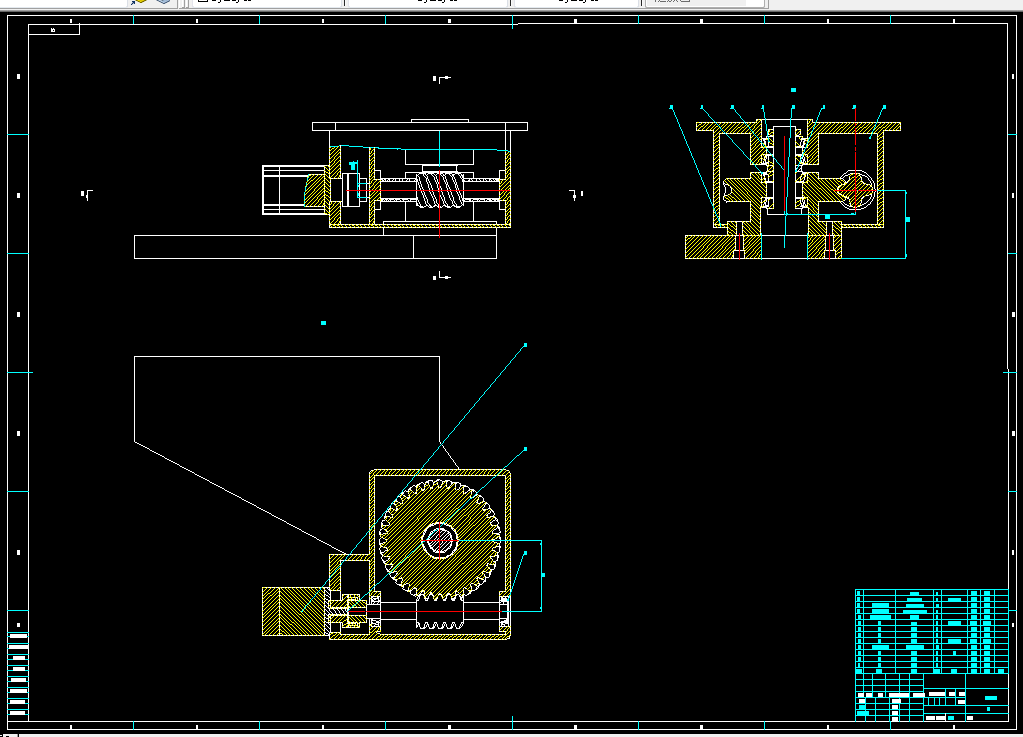
Task: Select the section arrow marker right of the top-left view
Action: 576,194
